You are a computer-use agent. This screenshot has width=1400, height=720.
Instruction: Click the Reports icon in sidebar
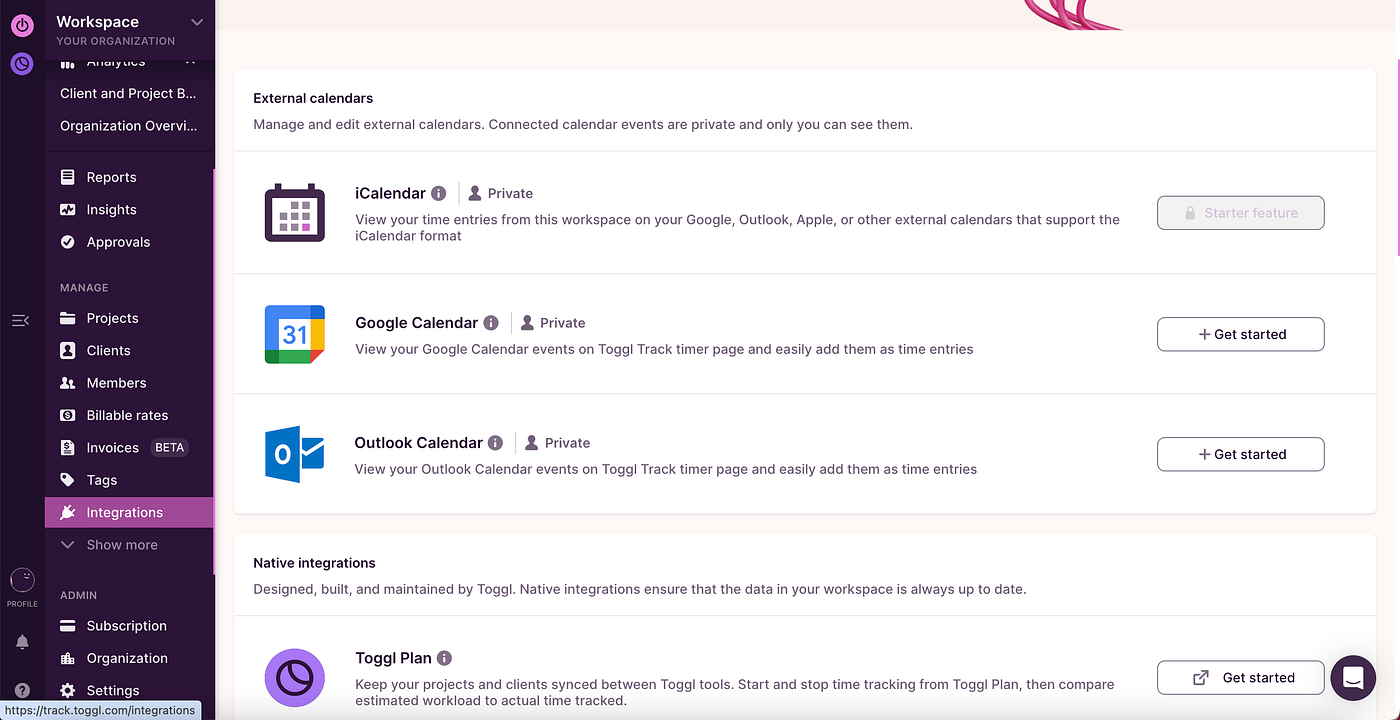[68, 177]
